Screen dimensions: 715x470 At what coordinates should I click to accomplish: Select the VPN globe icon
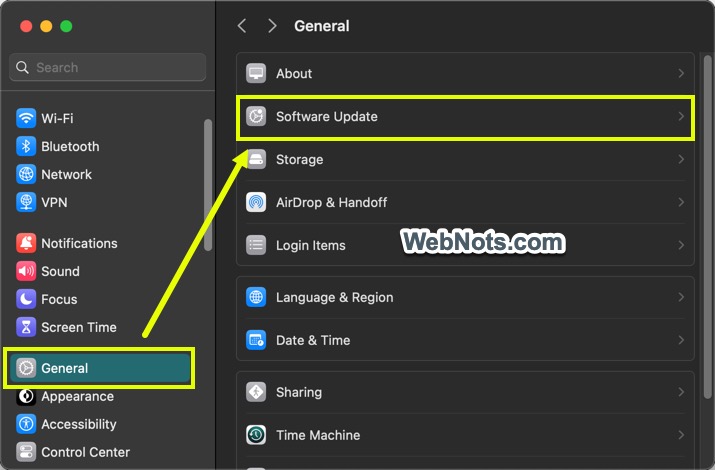click(26, 202)
